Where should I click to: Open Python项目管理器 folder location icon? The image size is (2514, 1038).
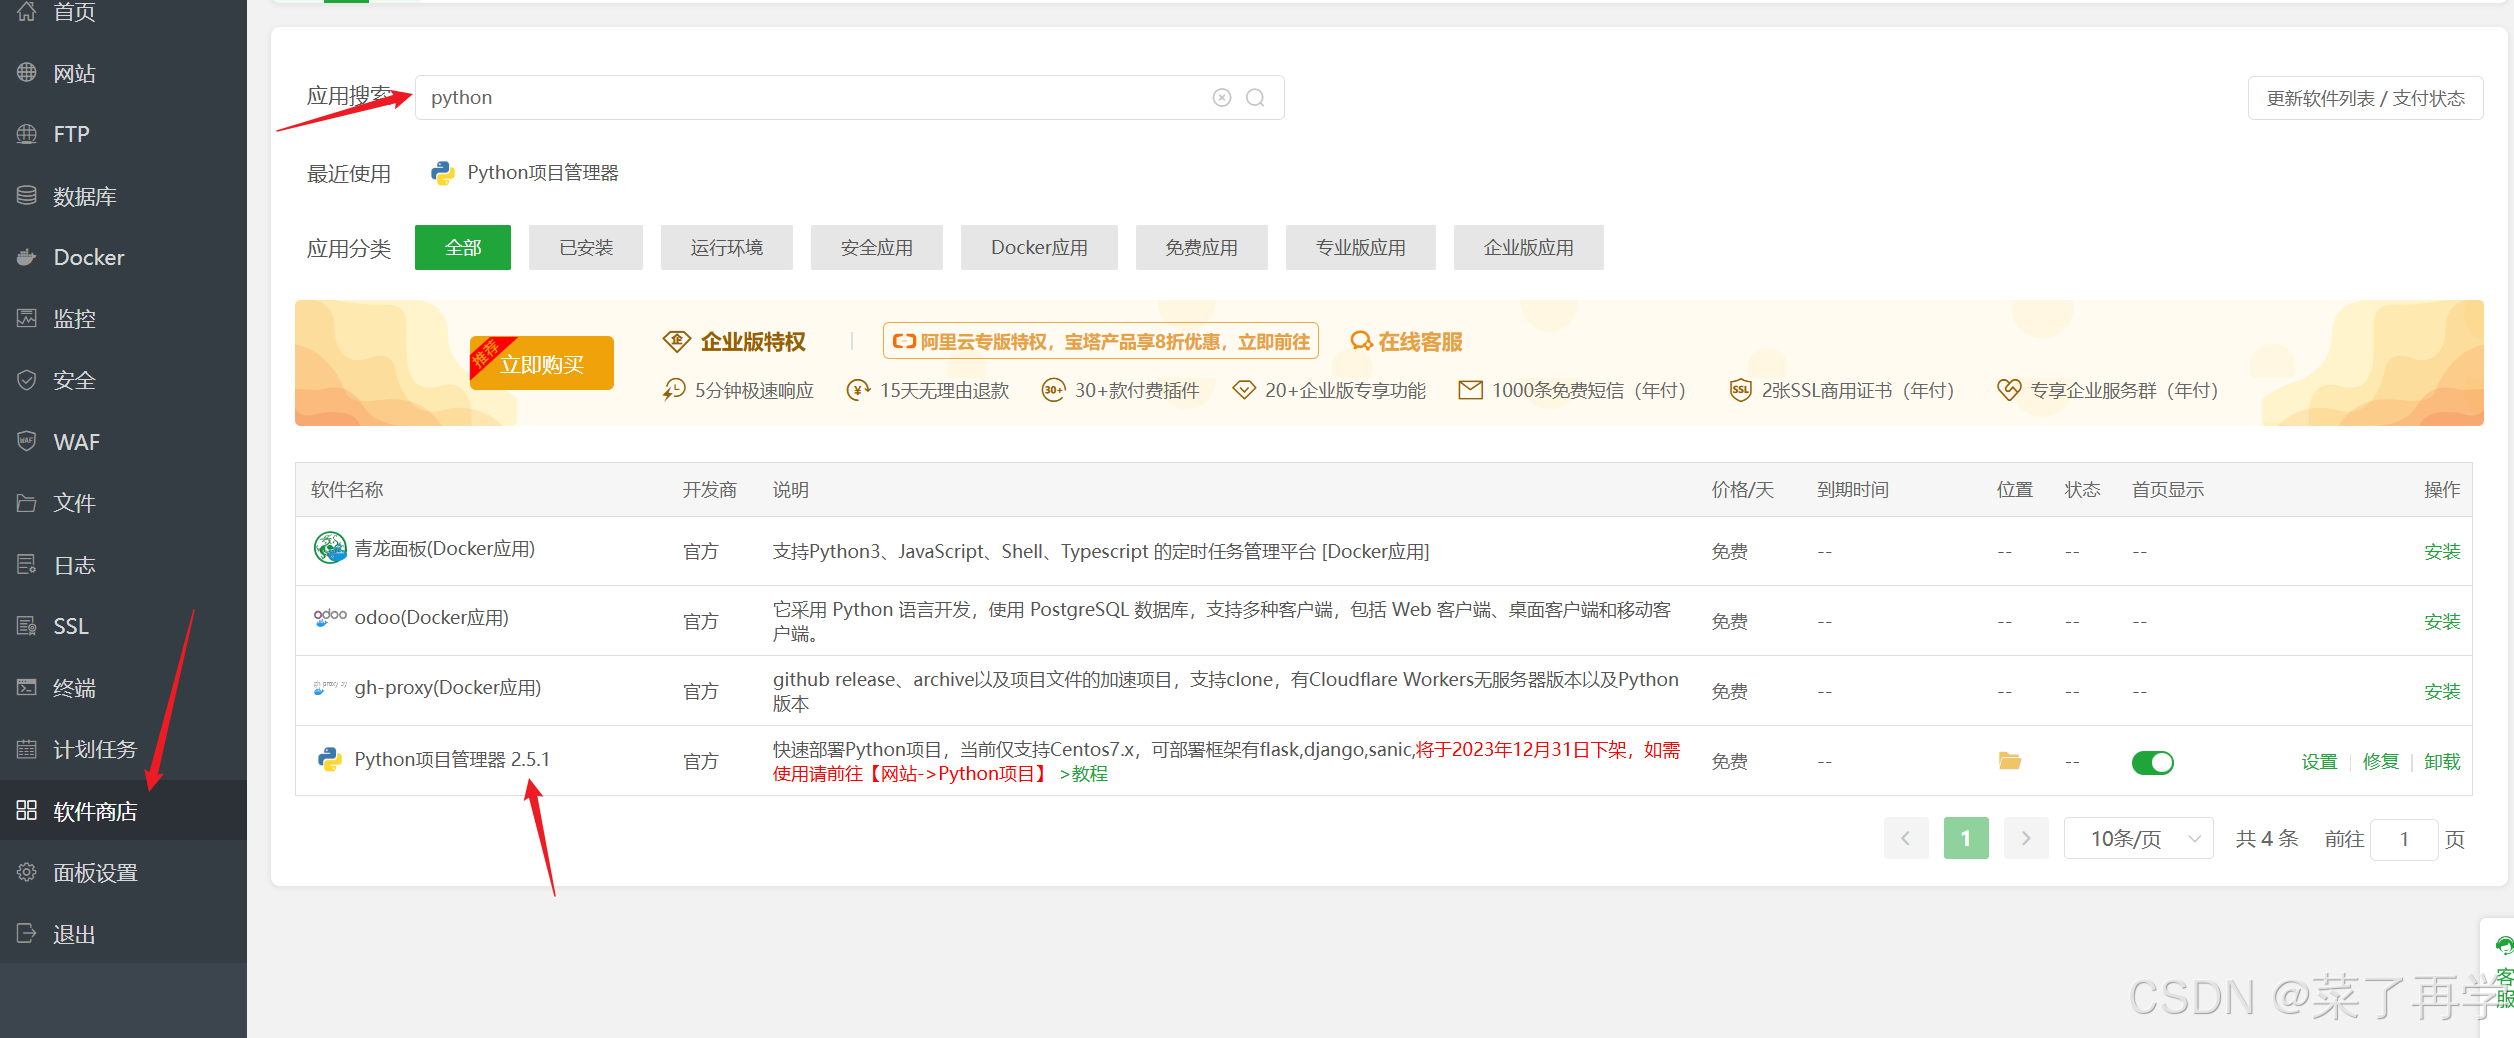2009,761
